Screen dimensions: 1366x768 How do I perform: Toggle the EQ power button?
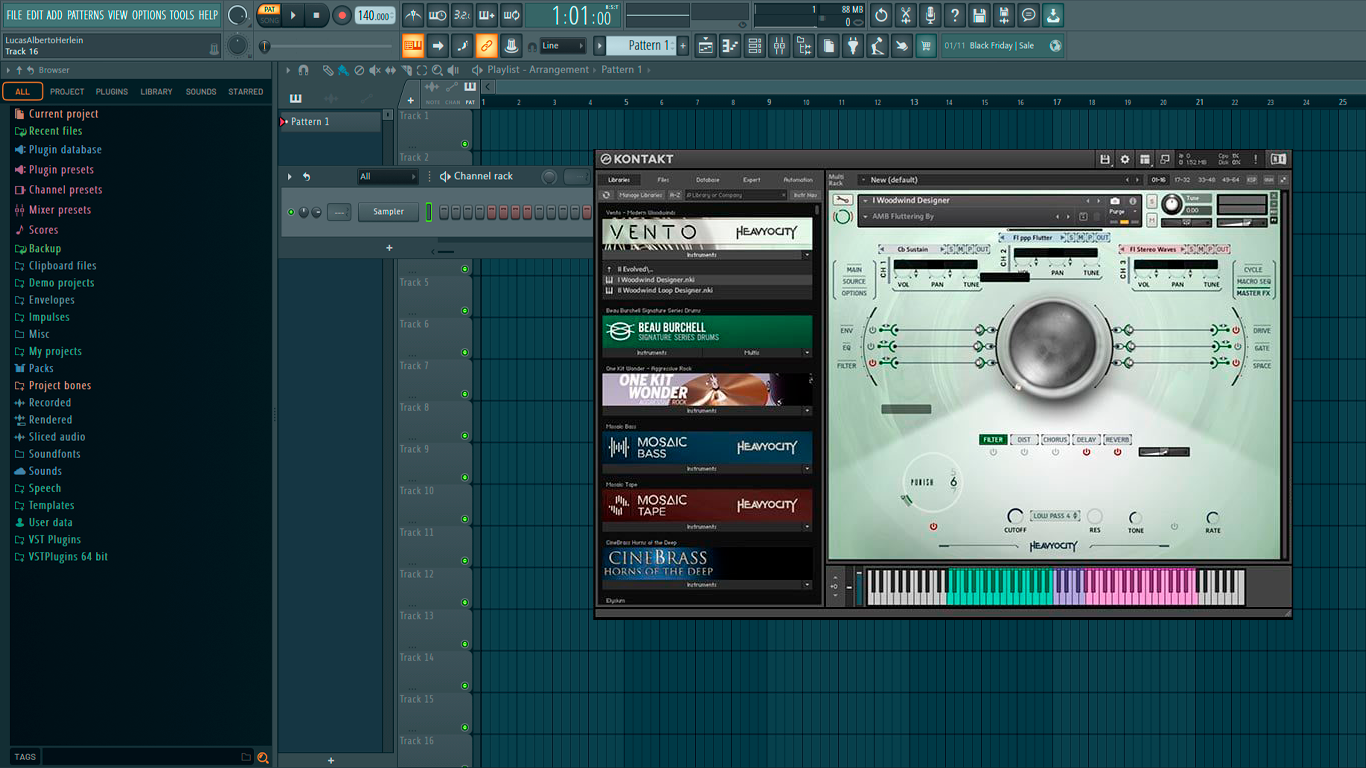(x=872, y=347)
